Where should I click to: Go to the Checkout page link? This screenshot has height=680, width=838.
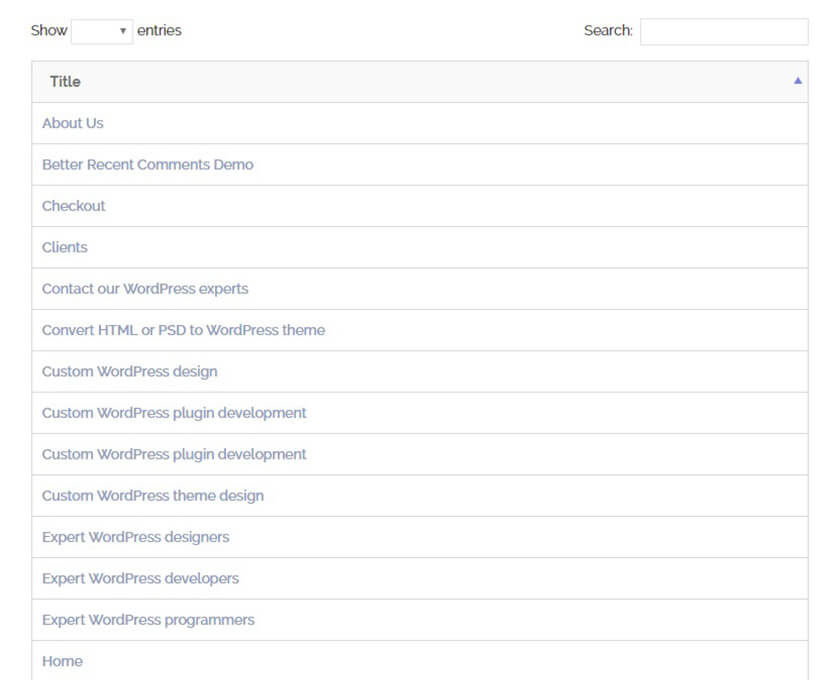tap(74, 206)
